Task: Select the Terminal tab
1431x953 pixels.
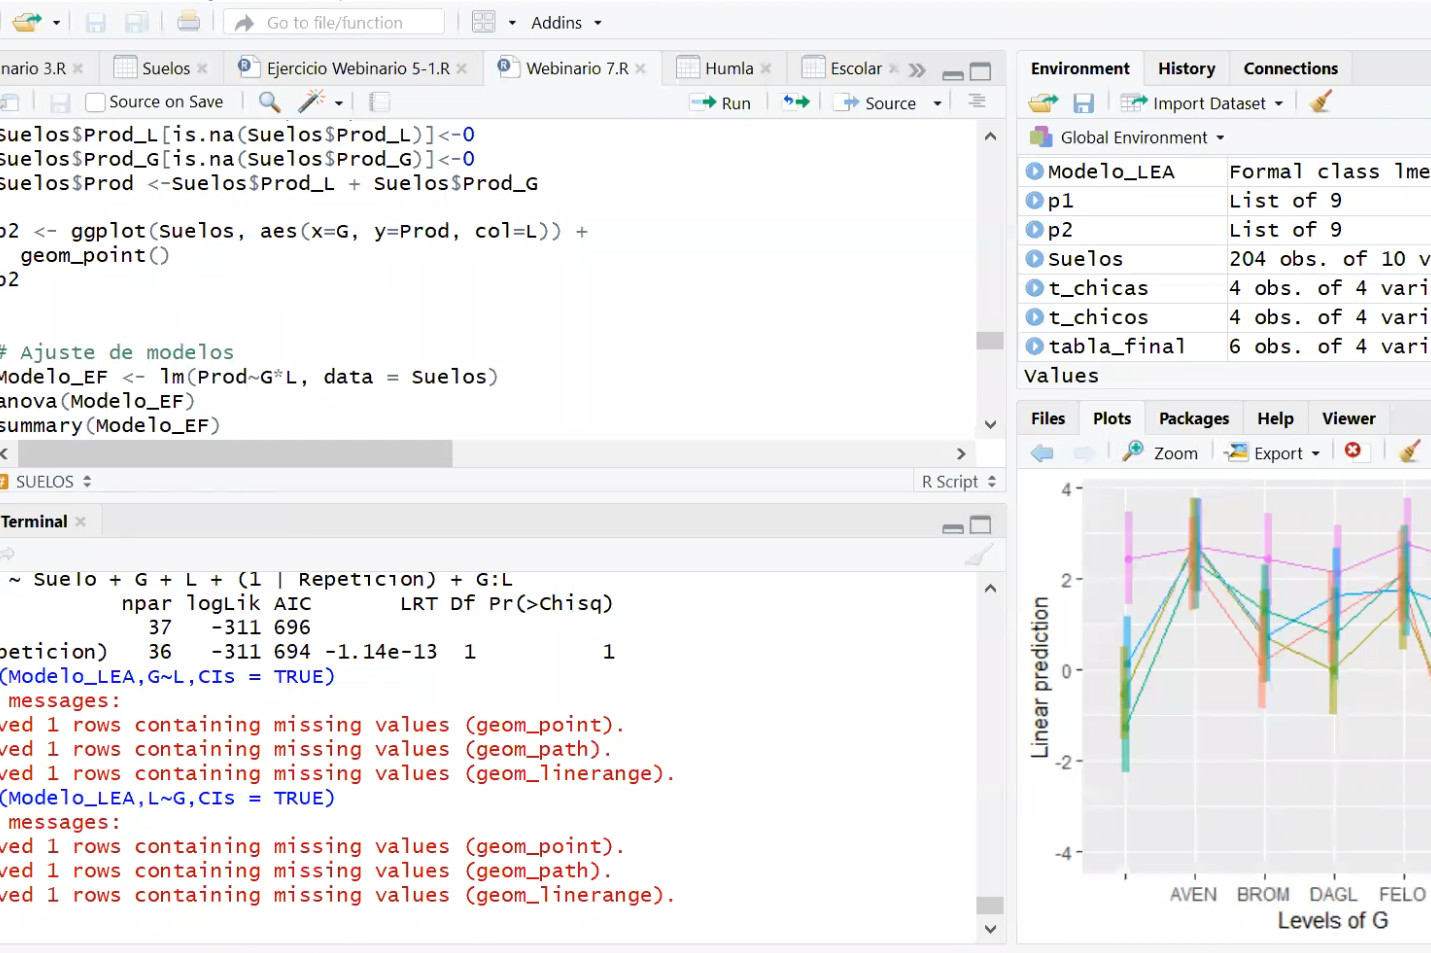Action: (x=34, y=521)
